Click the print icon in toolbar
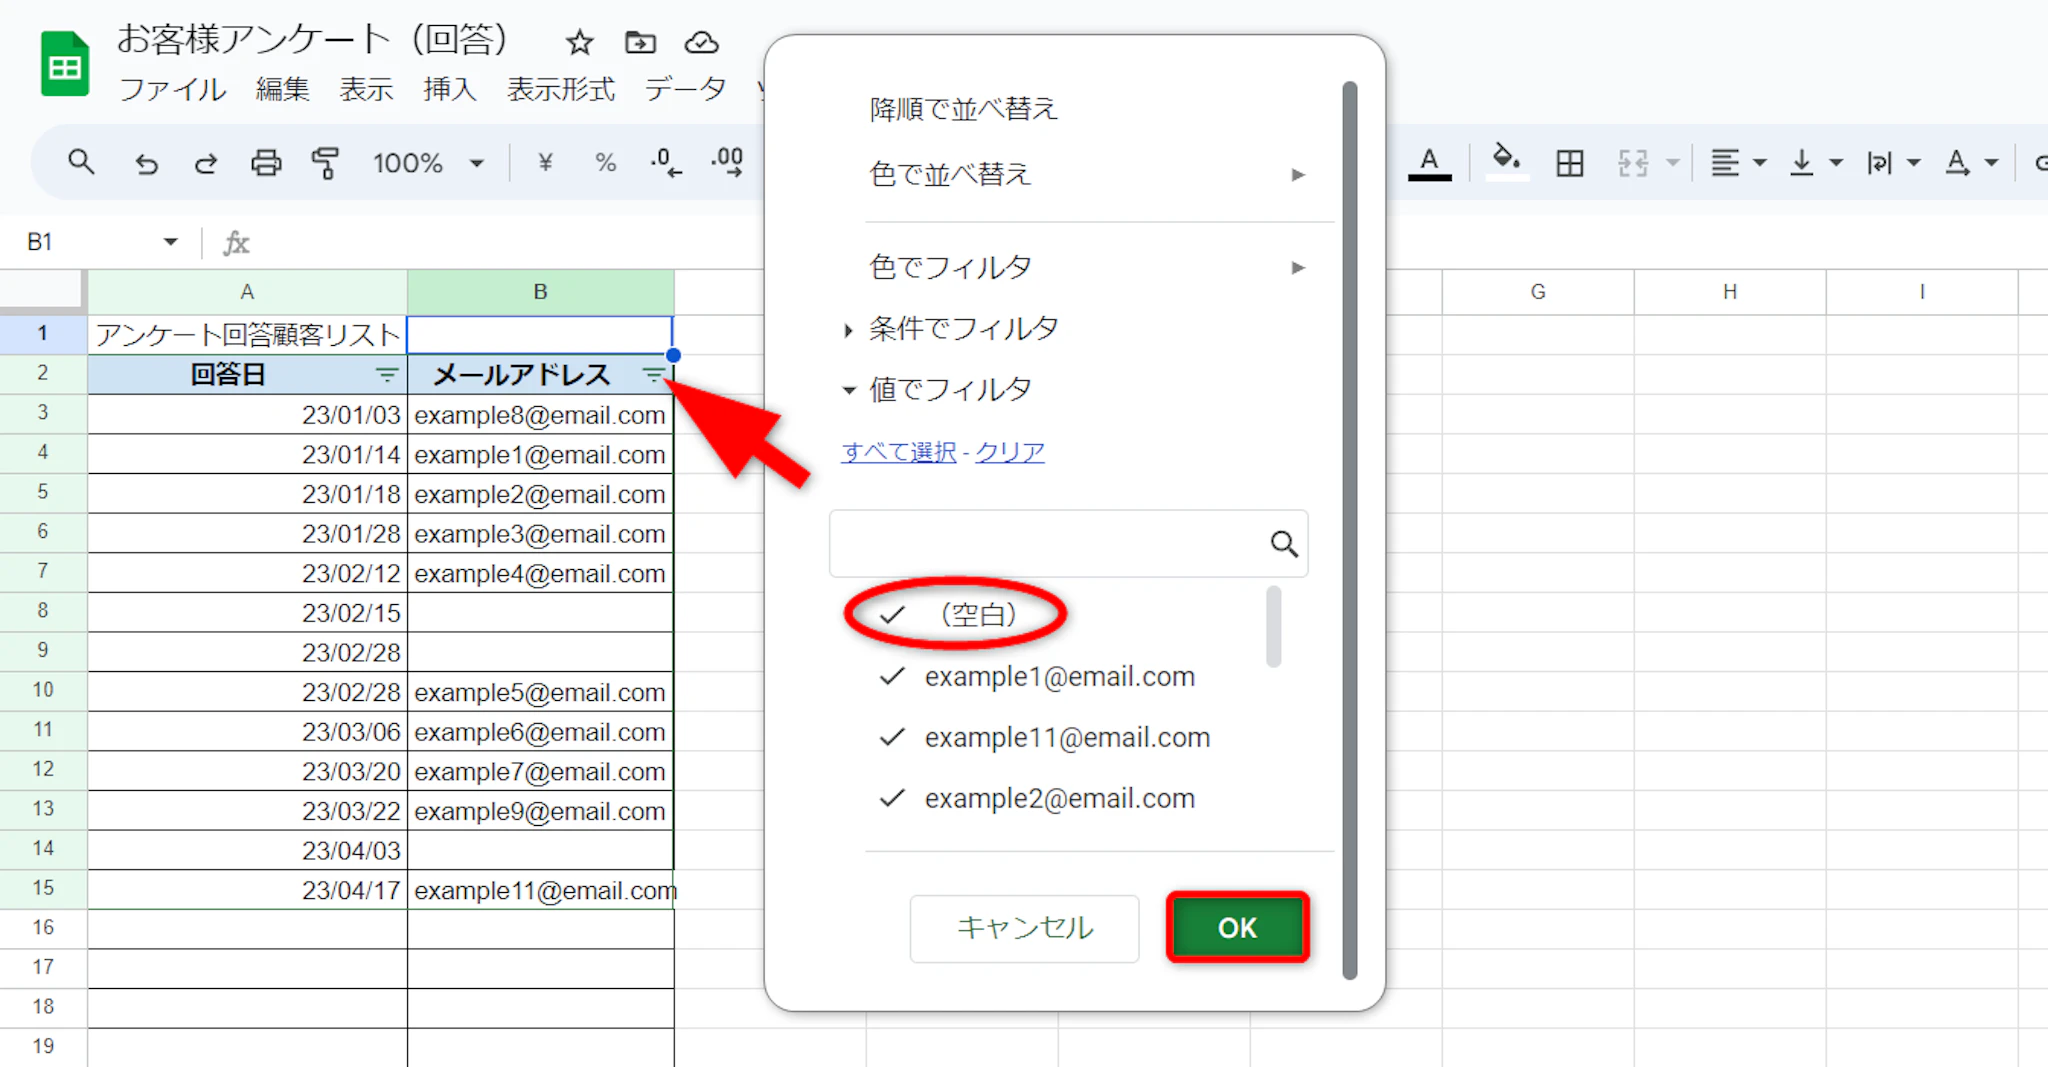This screenshot has width=2048, height=1067. click(265, 163)
